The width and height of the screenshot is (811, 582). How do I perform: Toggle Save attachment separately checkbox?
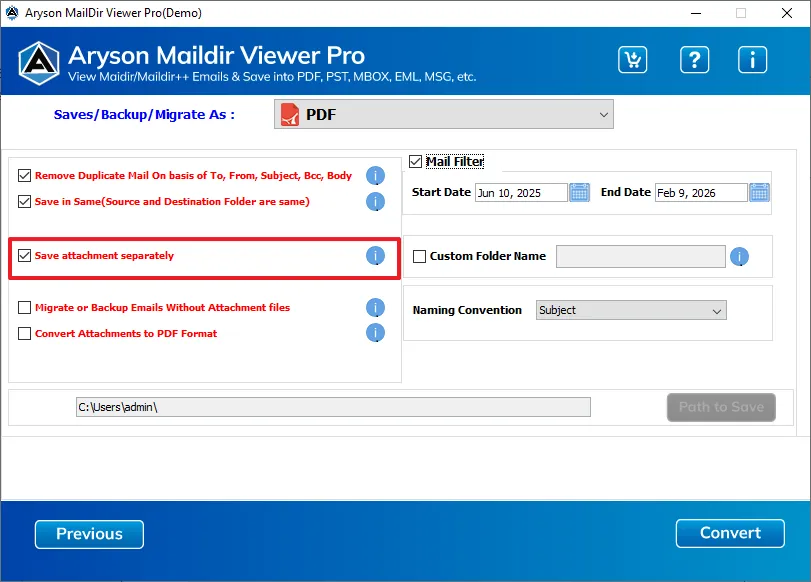click(24, 256)
